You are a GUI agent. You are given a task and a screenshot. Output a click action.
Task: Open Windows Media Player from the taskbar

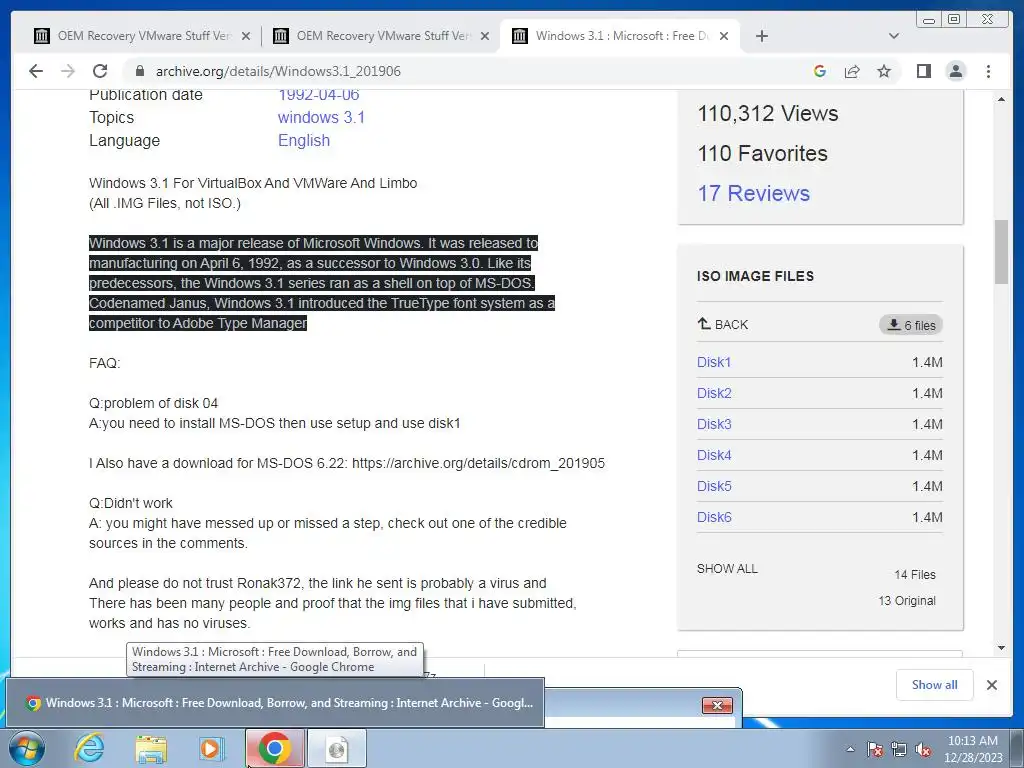coord(212,748)
